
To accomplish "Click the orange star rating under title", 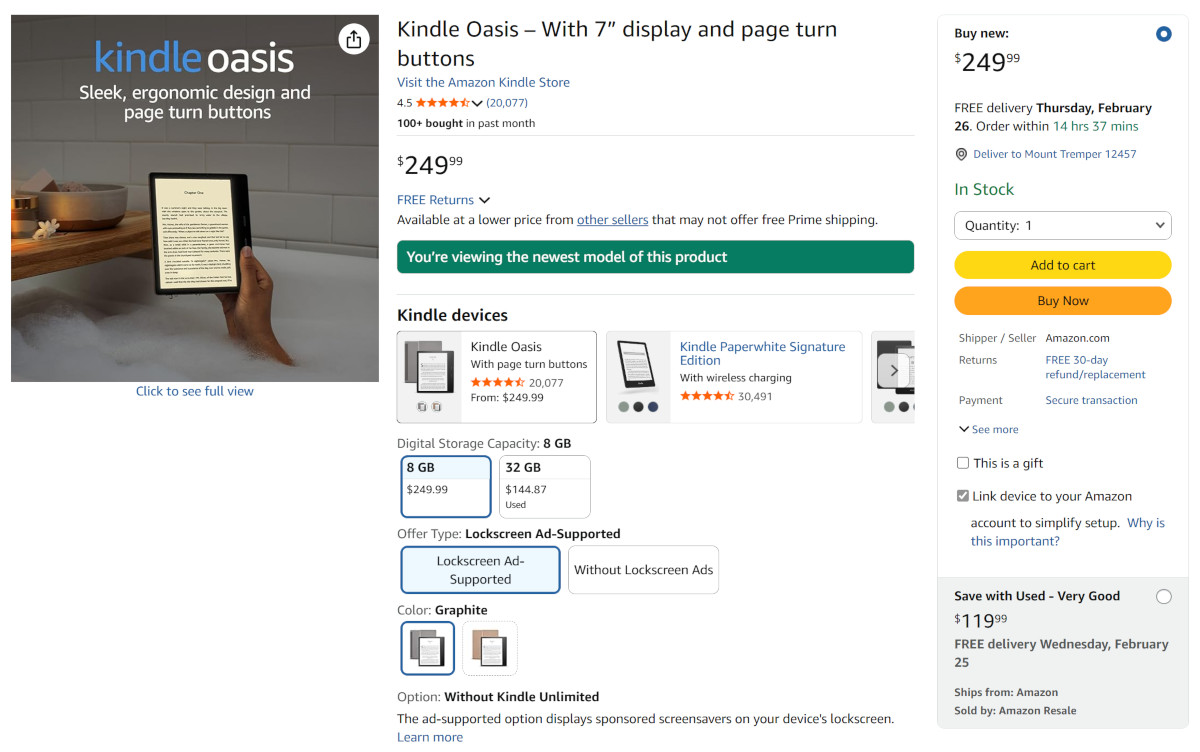I will pos(441,103).
